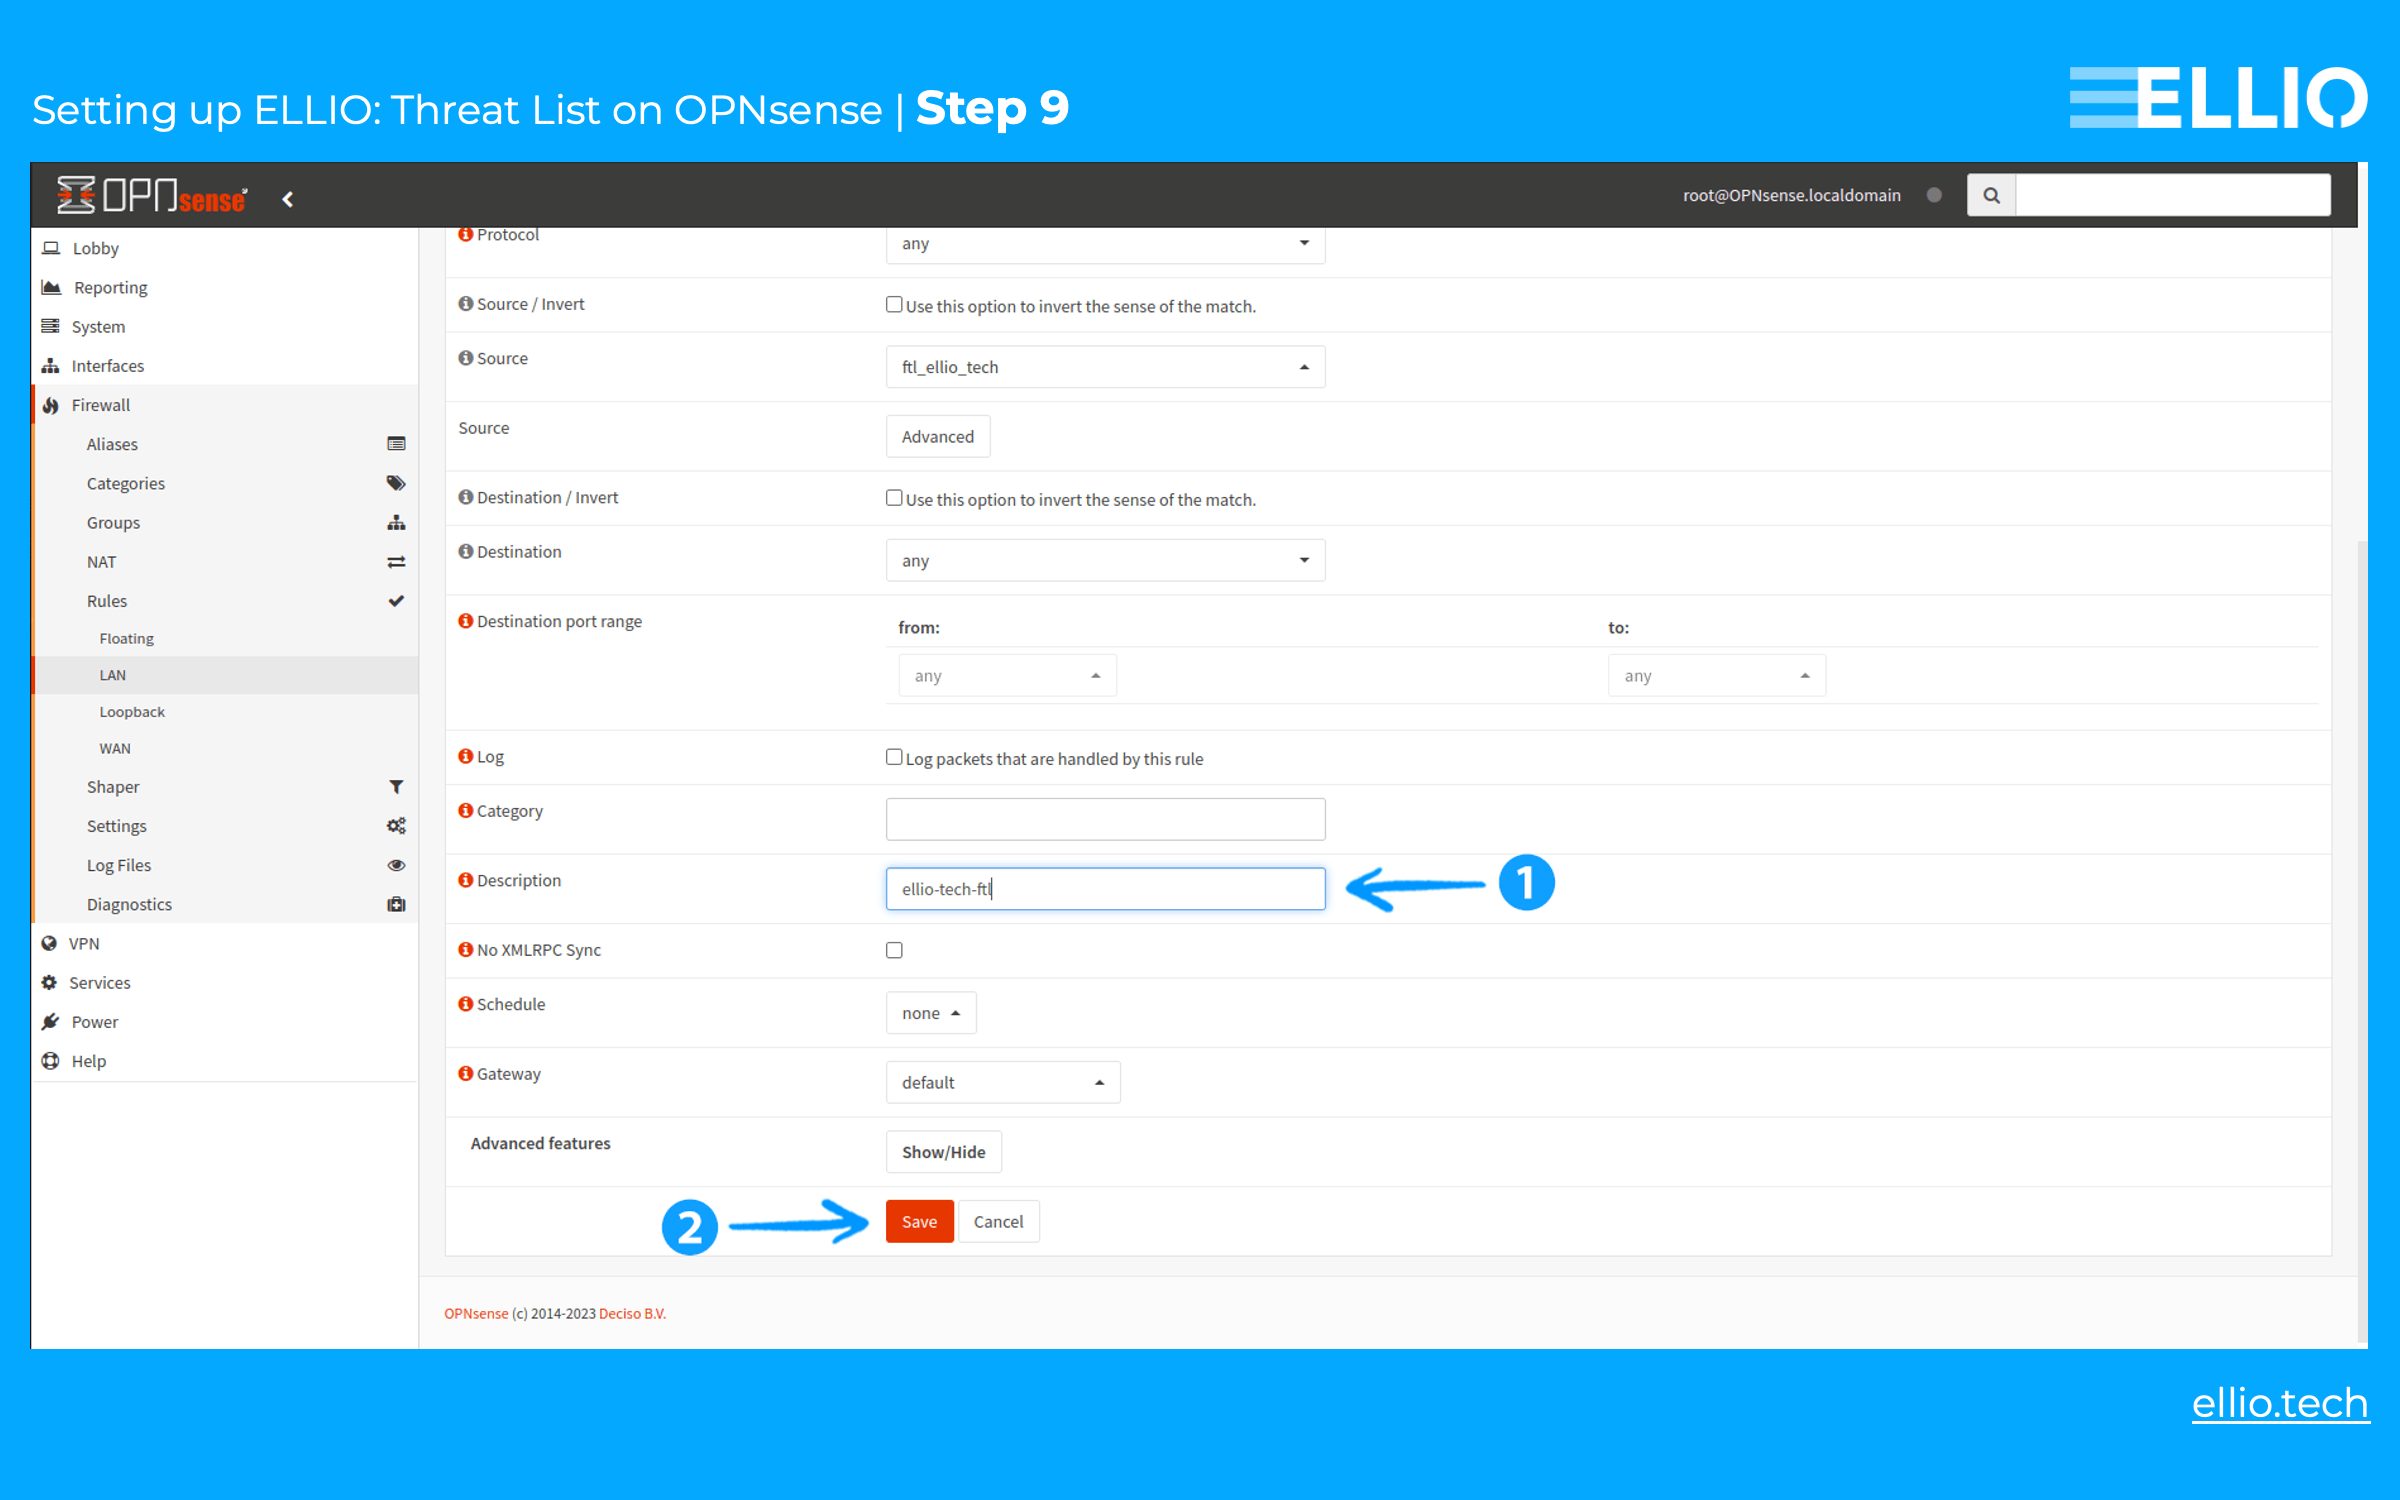
Task: Click the tags icon beside Categories
Action: [x=396, y=482]
